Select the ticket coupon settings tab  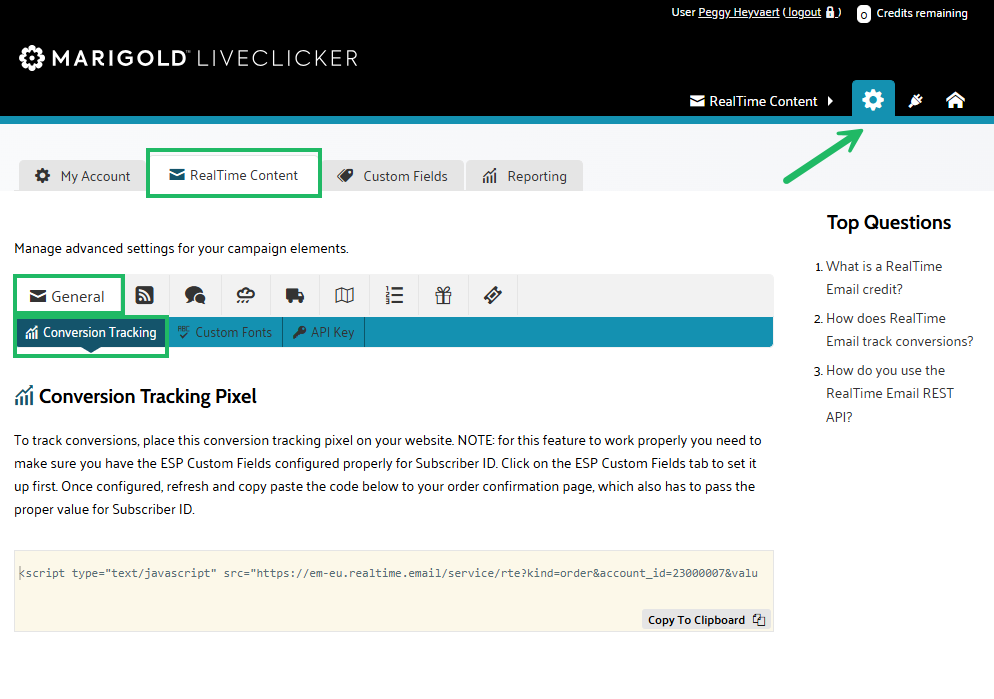pyautogui.click(x=492, y=295)
